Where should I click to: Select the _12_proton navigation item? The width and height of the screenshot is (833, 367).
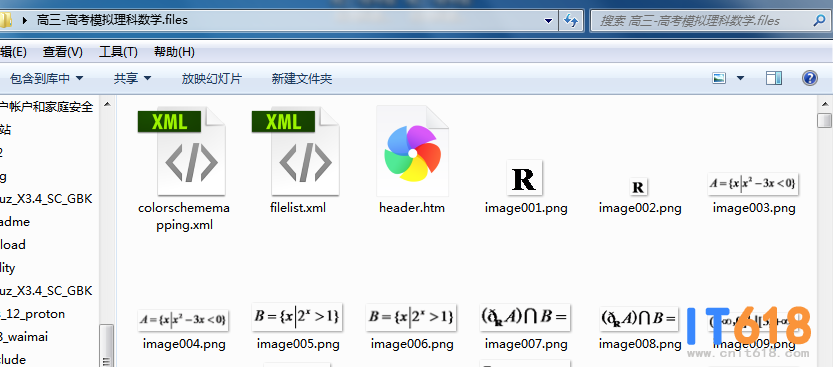pyautogui.click(x=33, y=313)
